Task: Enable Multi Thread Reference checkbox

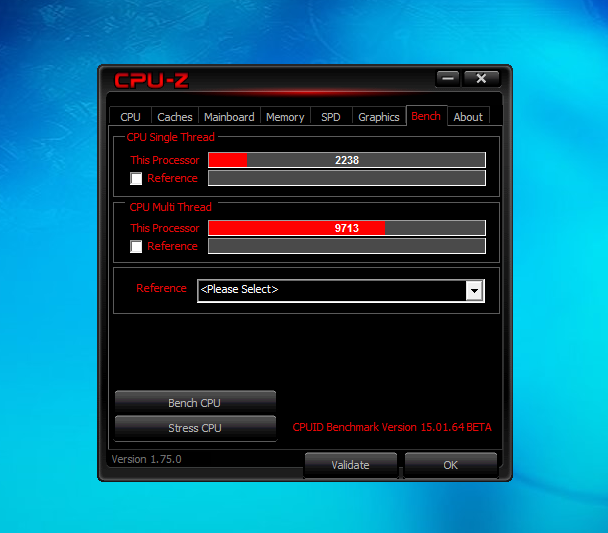Action: 136,247
